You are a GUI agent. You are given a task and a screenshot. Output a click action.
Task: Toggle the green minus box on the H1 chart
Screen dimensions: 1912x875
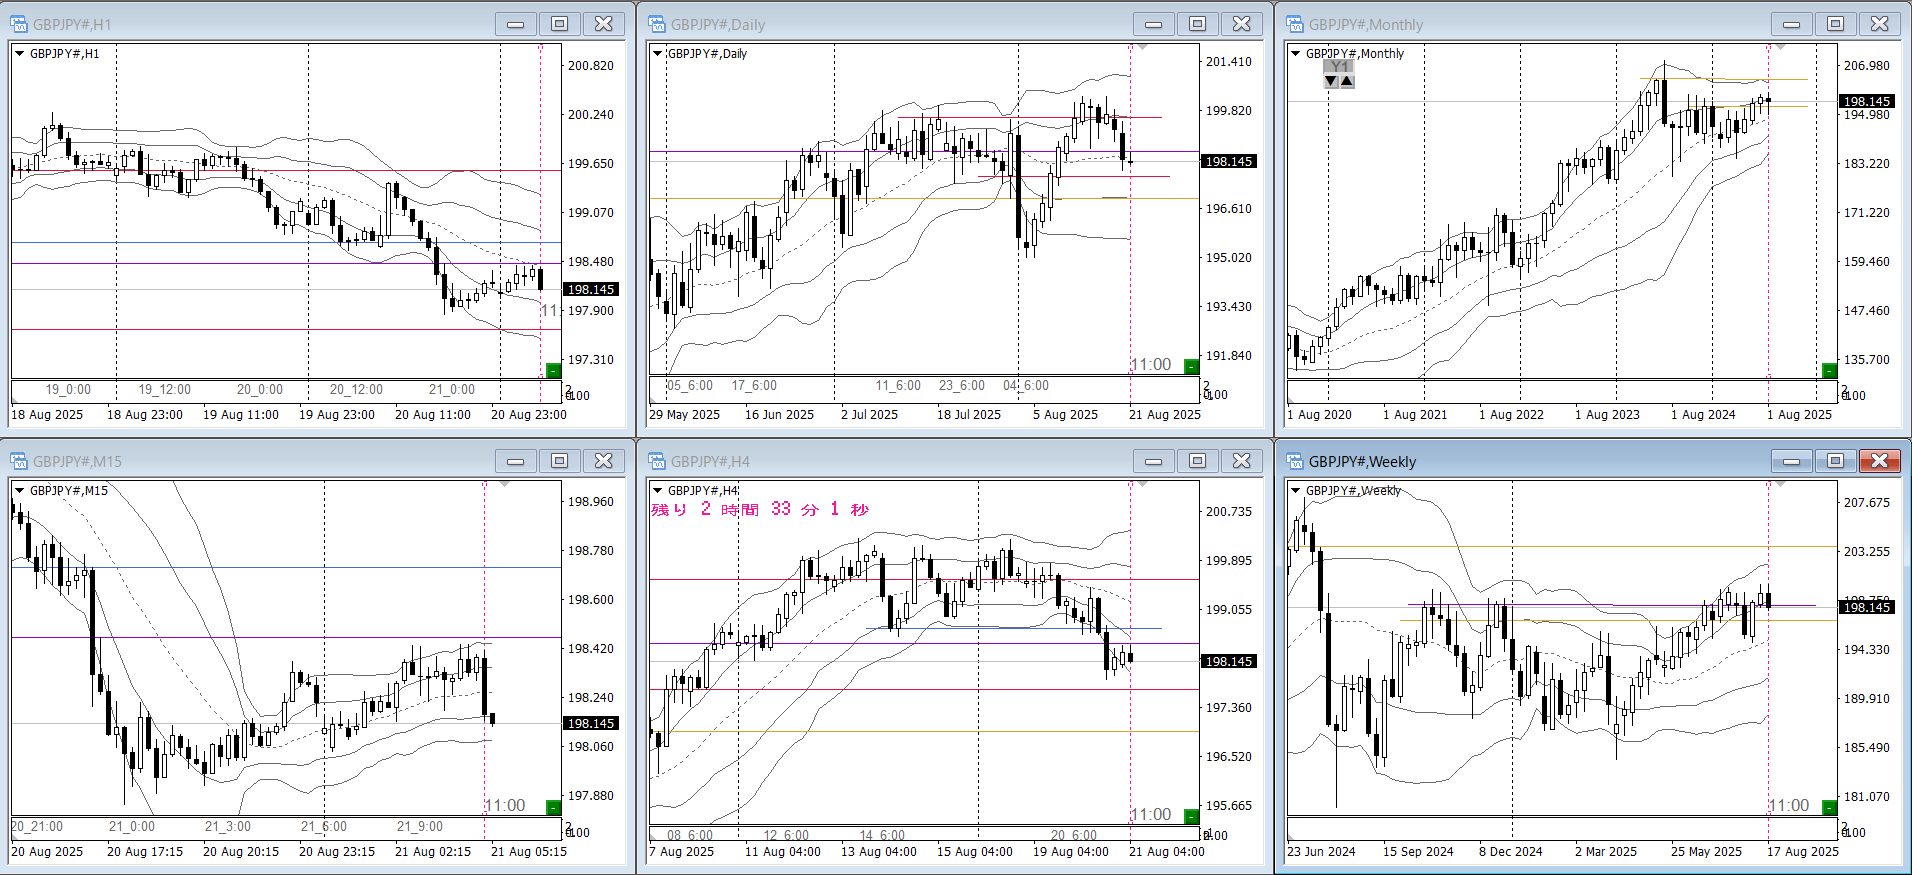pos(553,371)
